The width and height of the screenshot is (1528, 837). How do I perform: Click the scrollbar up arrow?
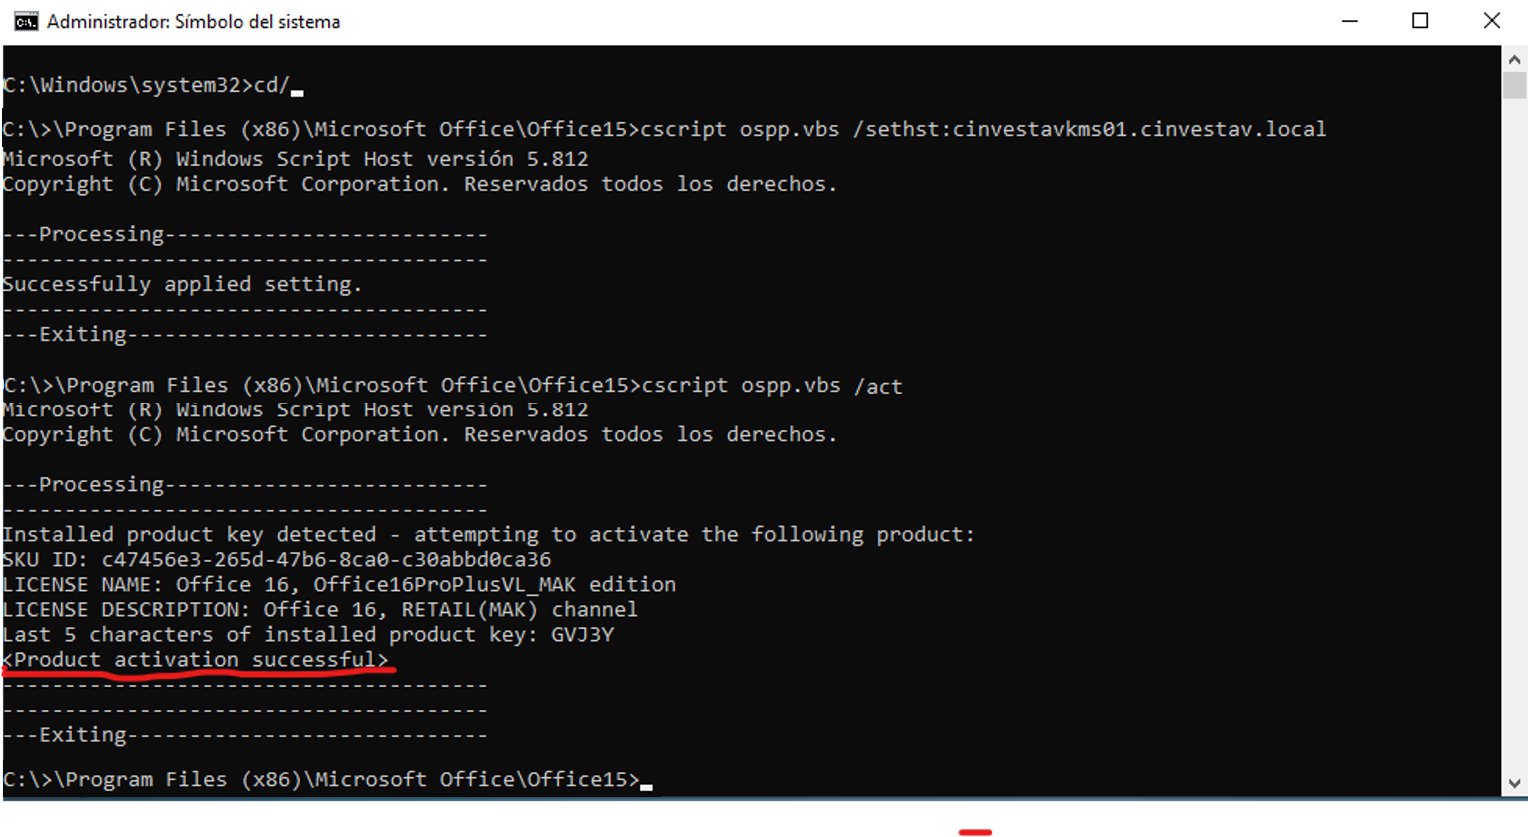click(1514, 60)
